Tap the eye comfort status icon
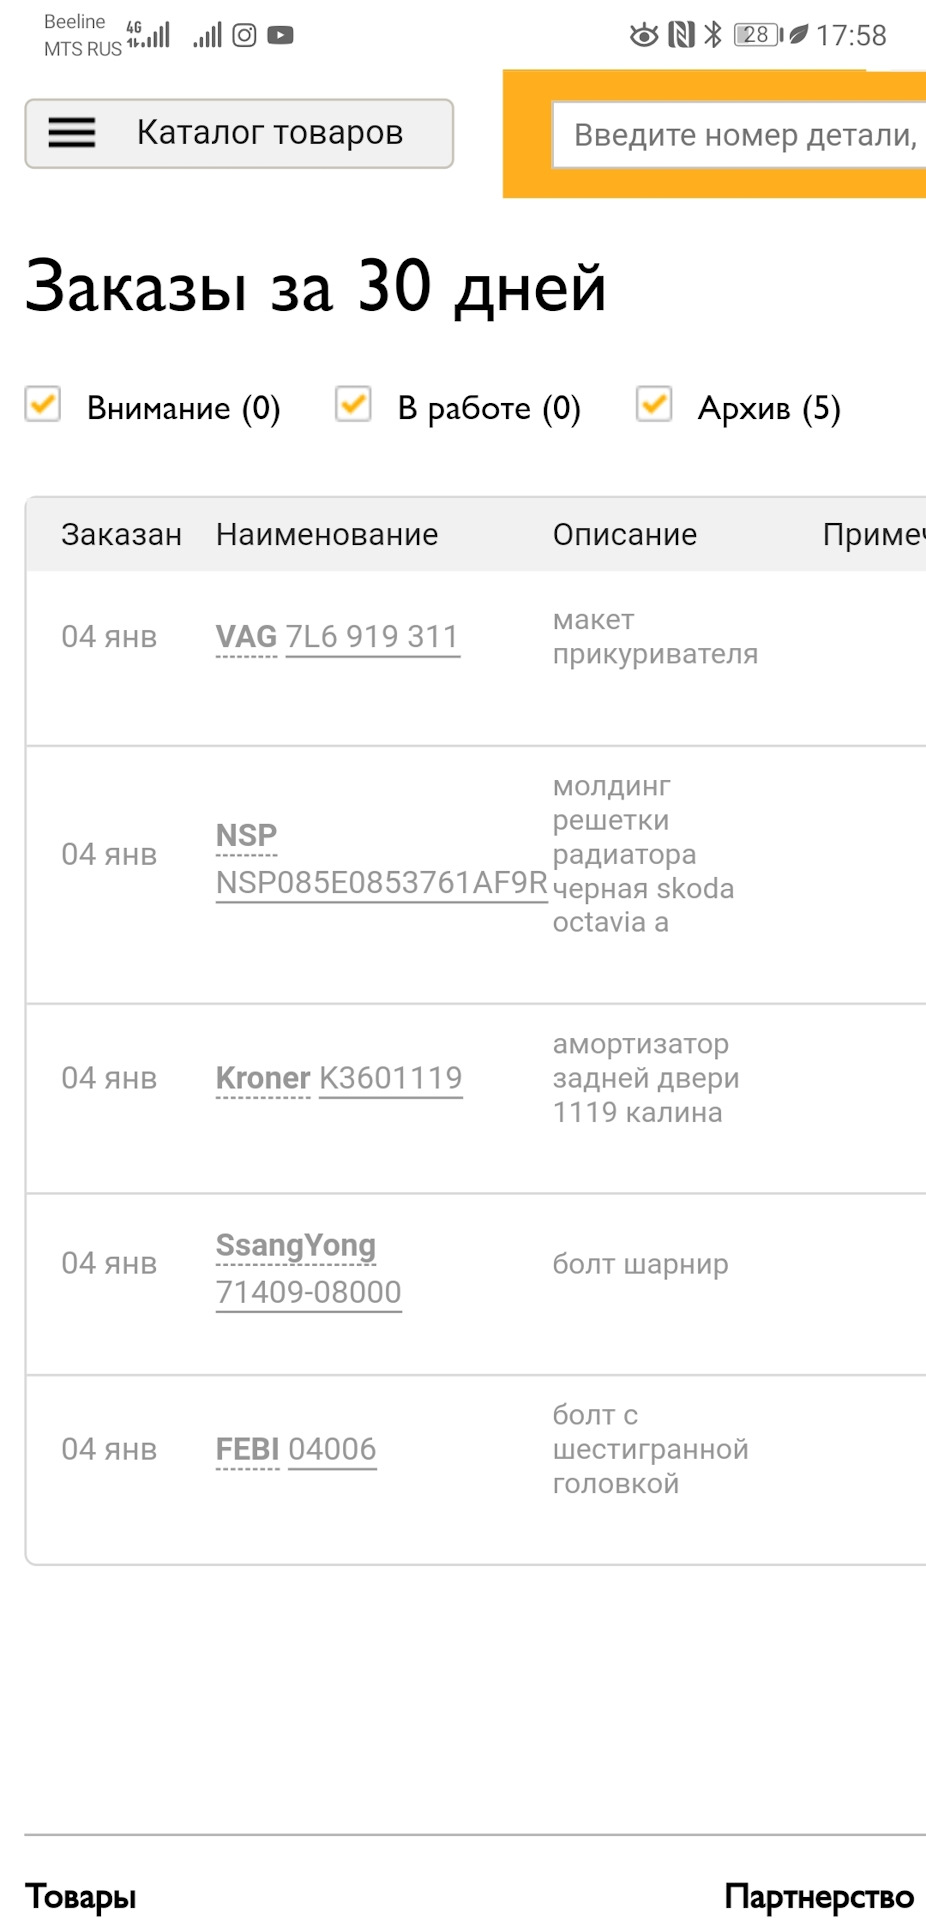The image size is (926, 1920). point(644,36)
